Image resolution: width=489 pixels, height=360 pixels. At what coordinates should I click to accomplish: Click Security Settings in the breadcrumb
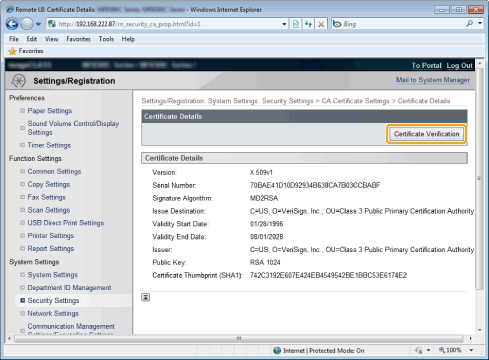click(287, 101)
